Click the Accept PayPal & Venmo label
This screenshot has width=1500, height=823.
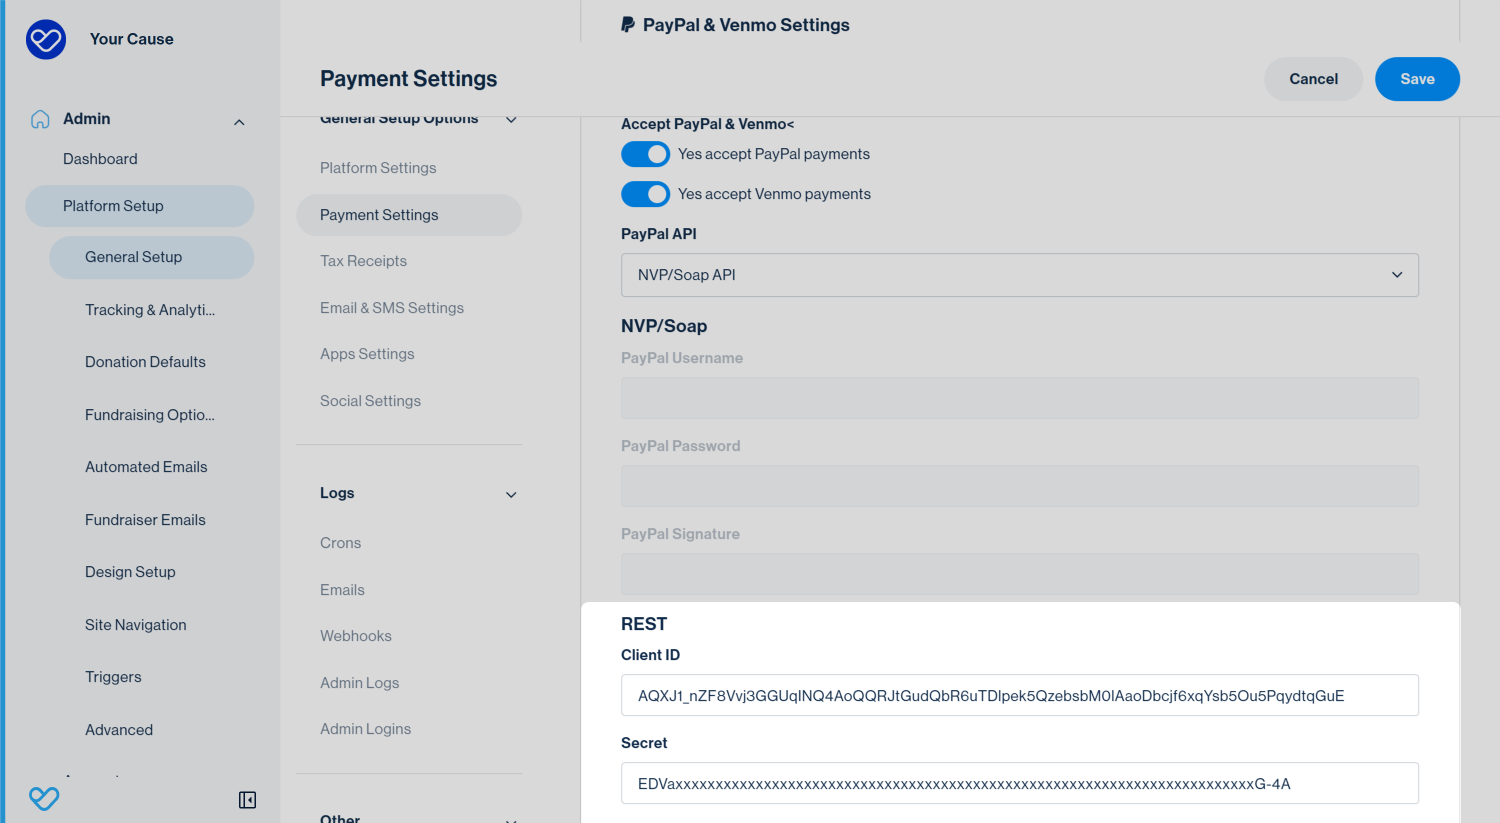pos(707,124)
